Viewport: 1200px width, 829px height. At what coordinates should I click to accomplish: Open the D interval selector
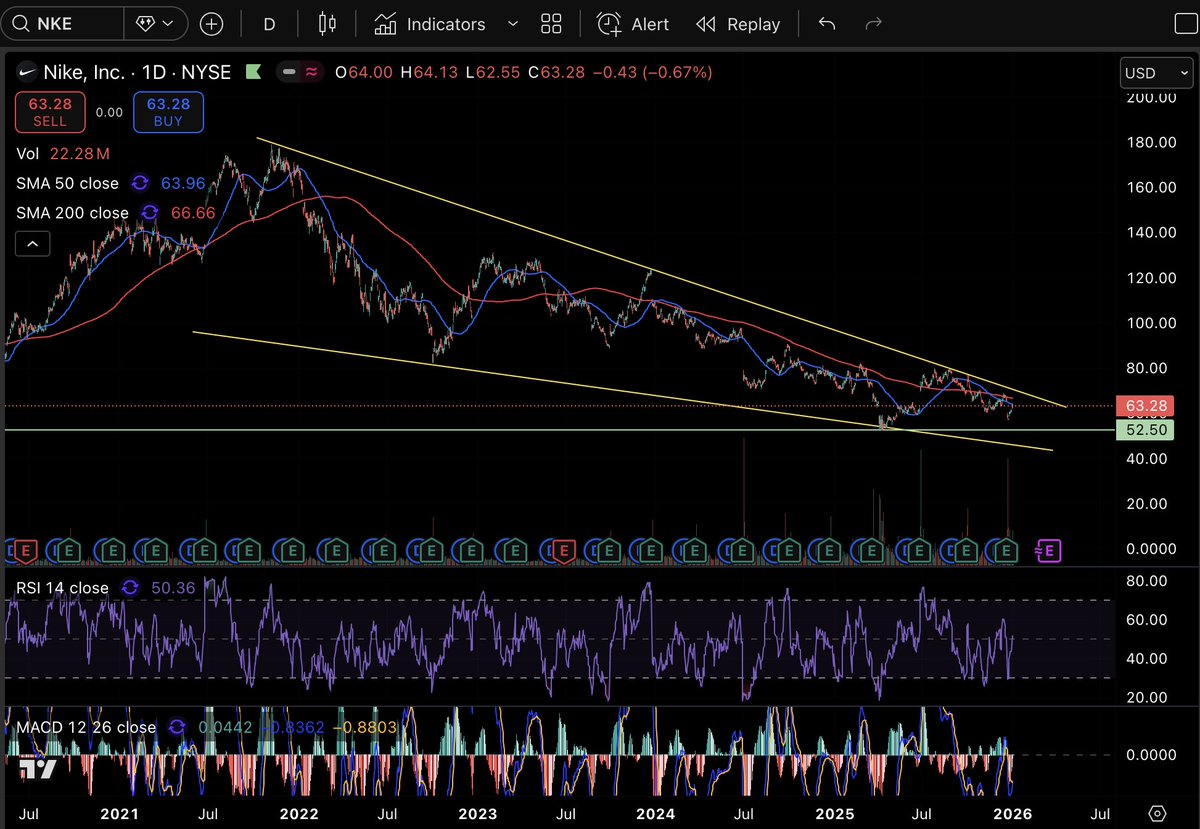coord(269,24)
